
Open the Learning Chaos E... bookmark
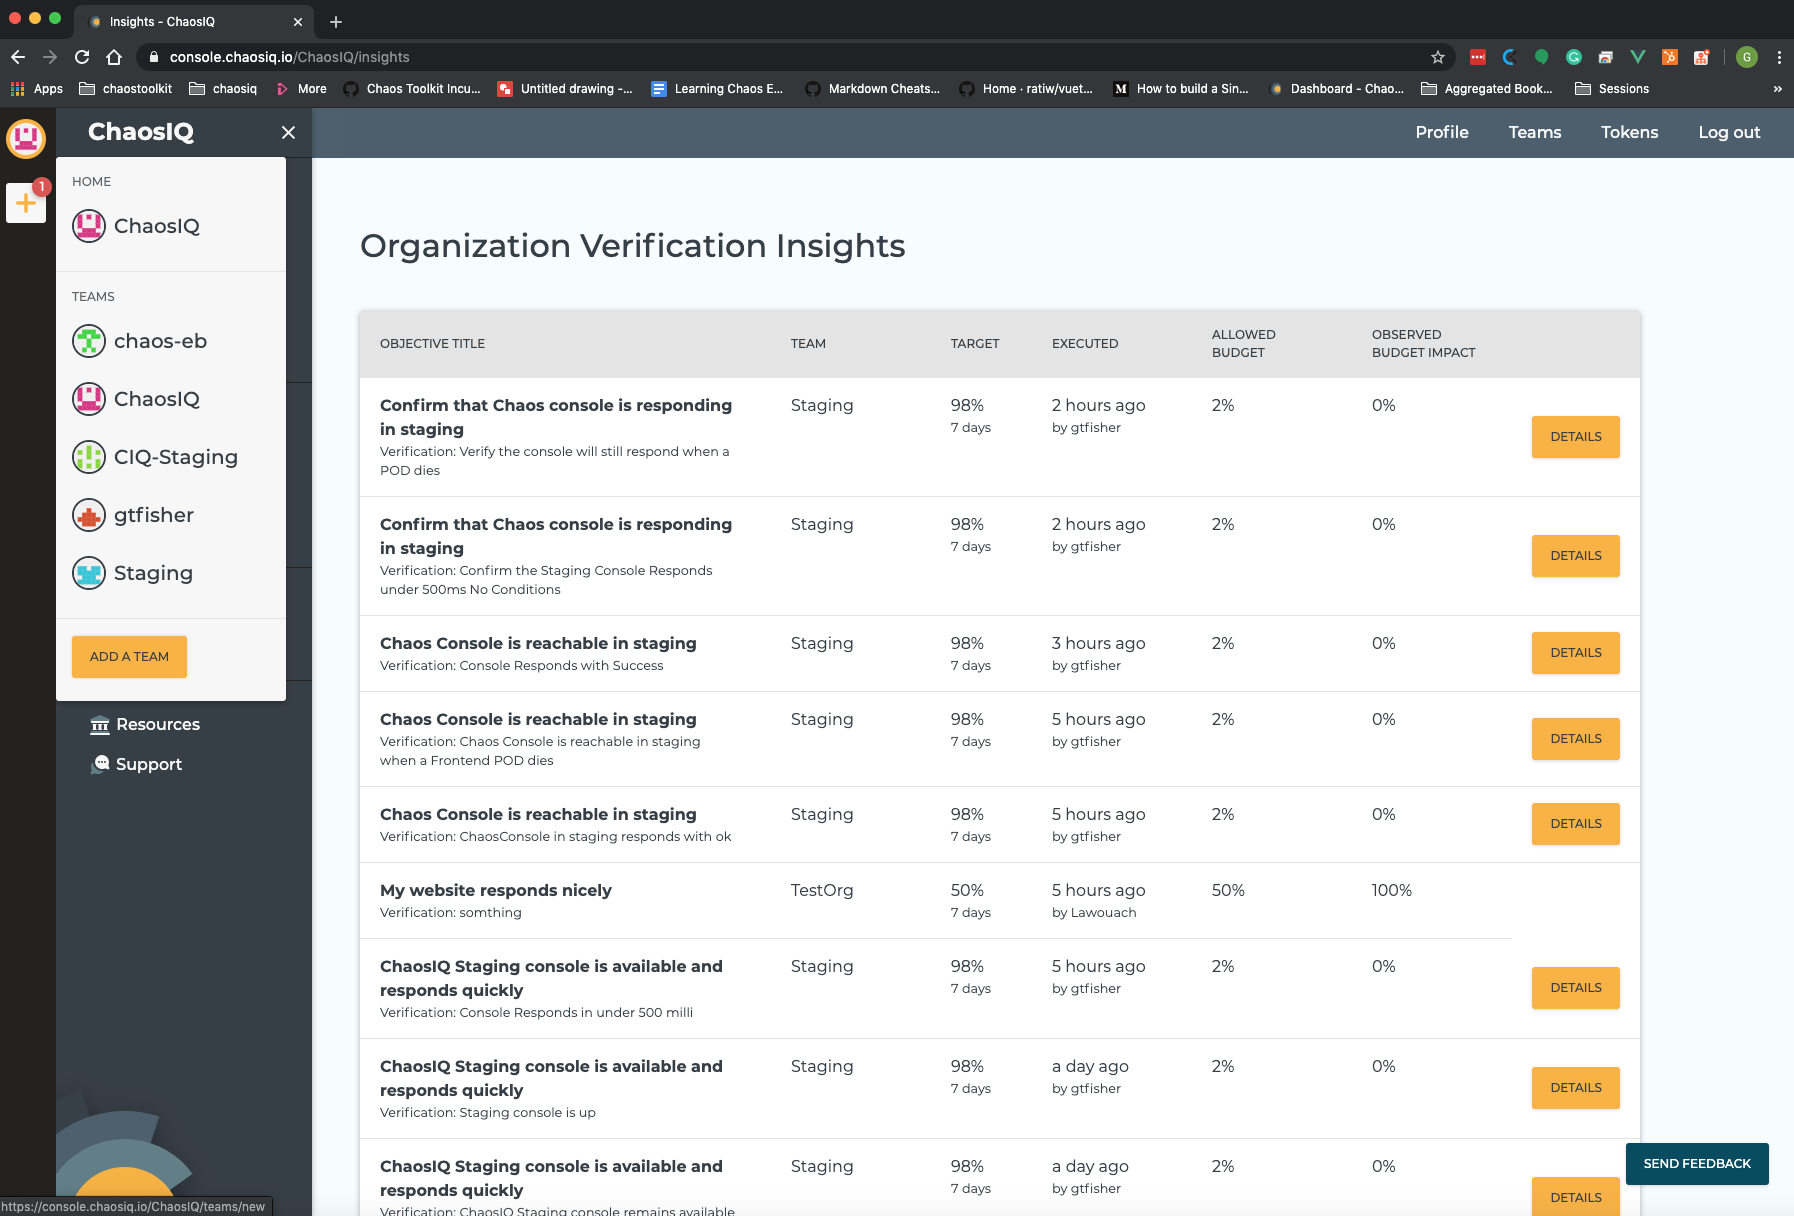point(717,89)
